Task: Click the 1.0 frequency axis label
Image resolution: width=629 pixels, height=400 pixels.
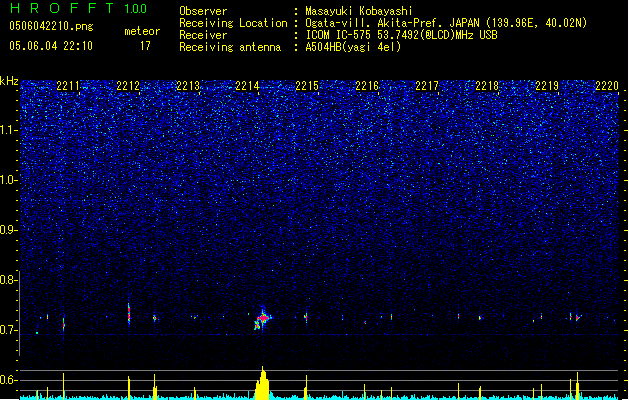Action: point(8,180)
